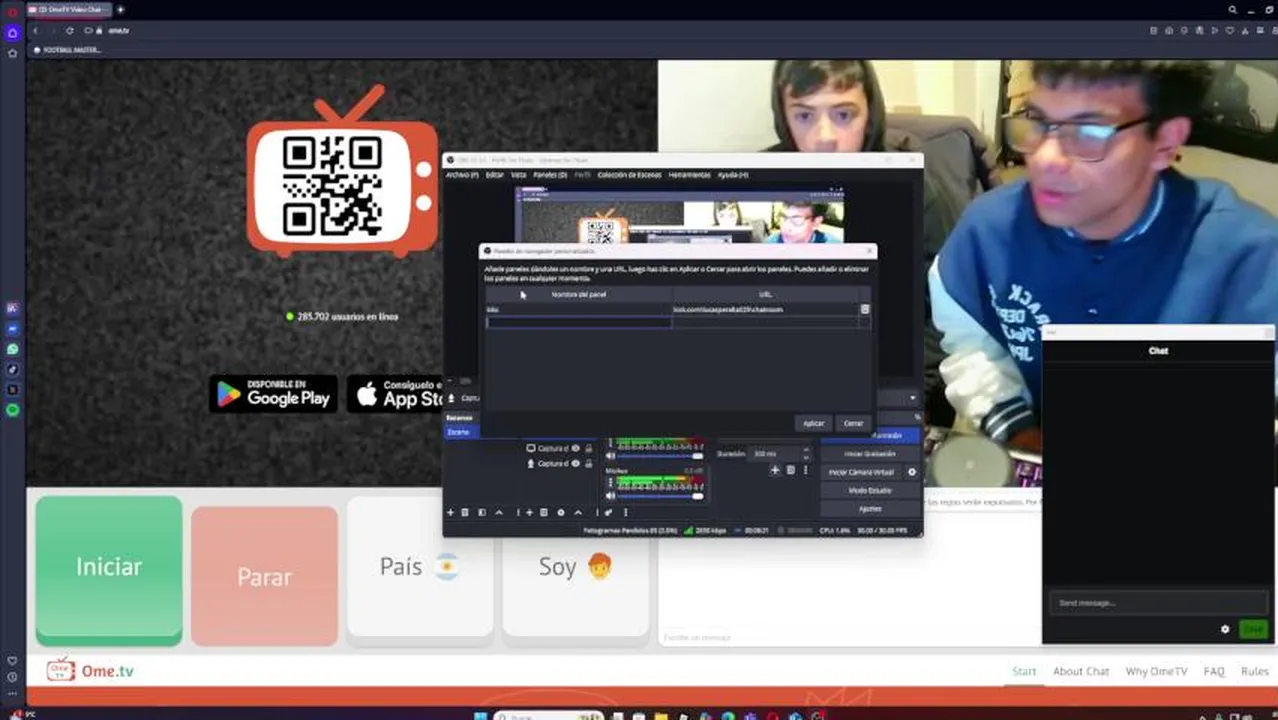Reload the page with browser refresh icon

tap(69, 31)
